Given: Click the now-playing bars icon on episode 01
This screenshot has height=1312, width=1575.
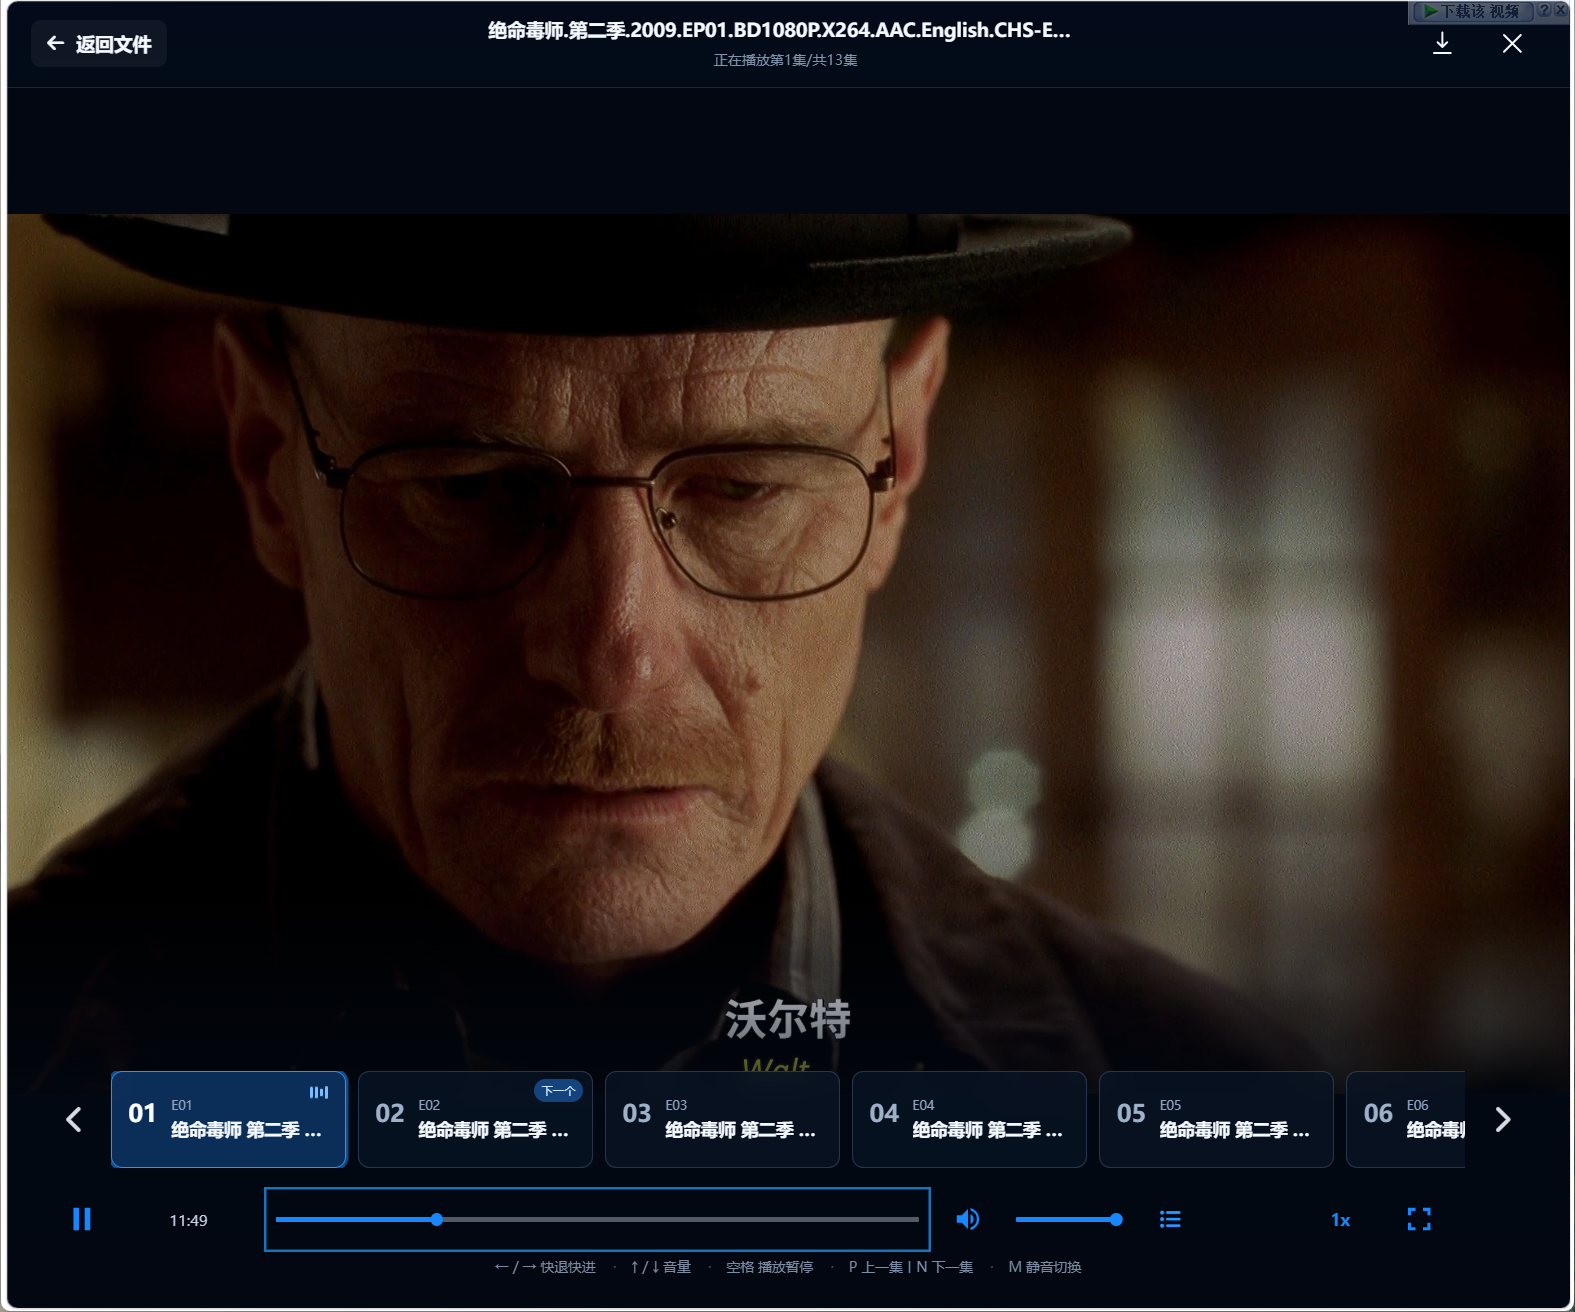Looking at the screenshot, I should point(319,1092).
